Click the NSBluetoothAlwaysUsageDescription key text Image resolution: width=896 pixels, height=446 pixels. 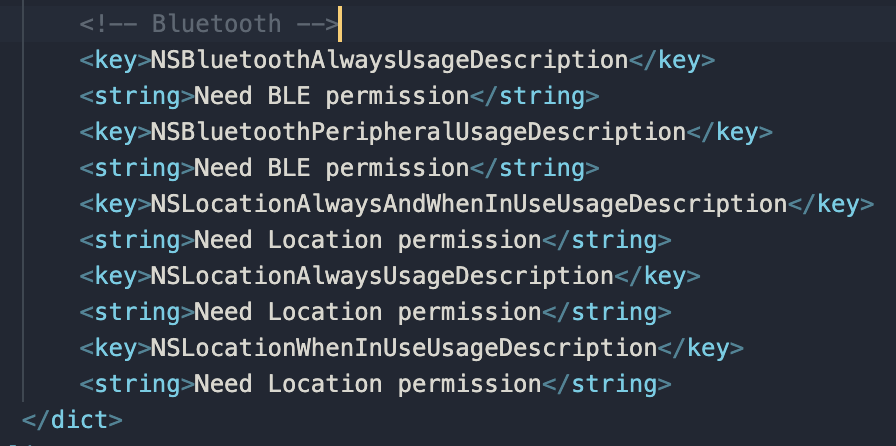(x=389, y=60)
